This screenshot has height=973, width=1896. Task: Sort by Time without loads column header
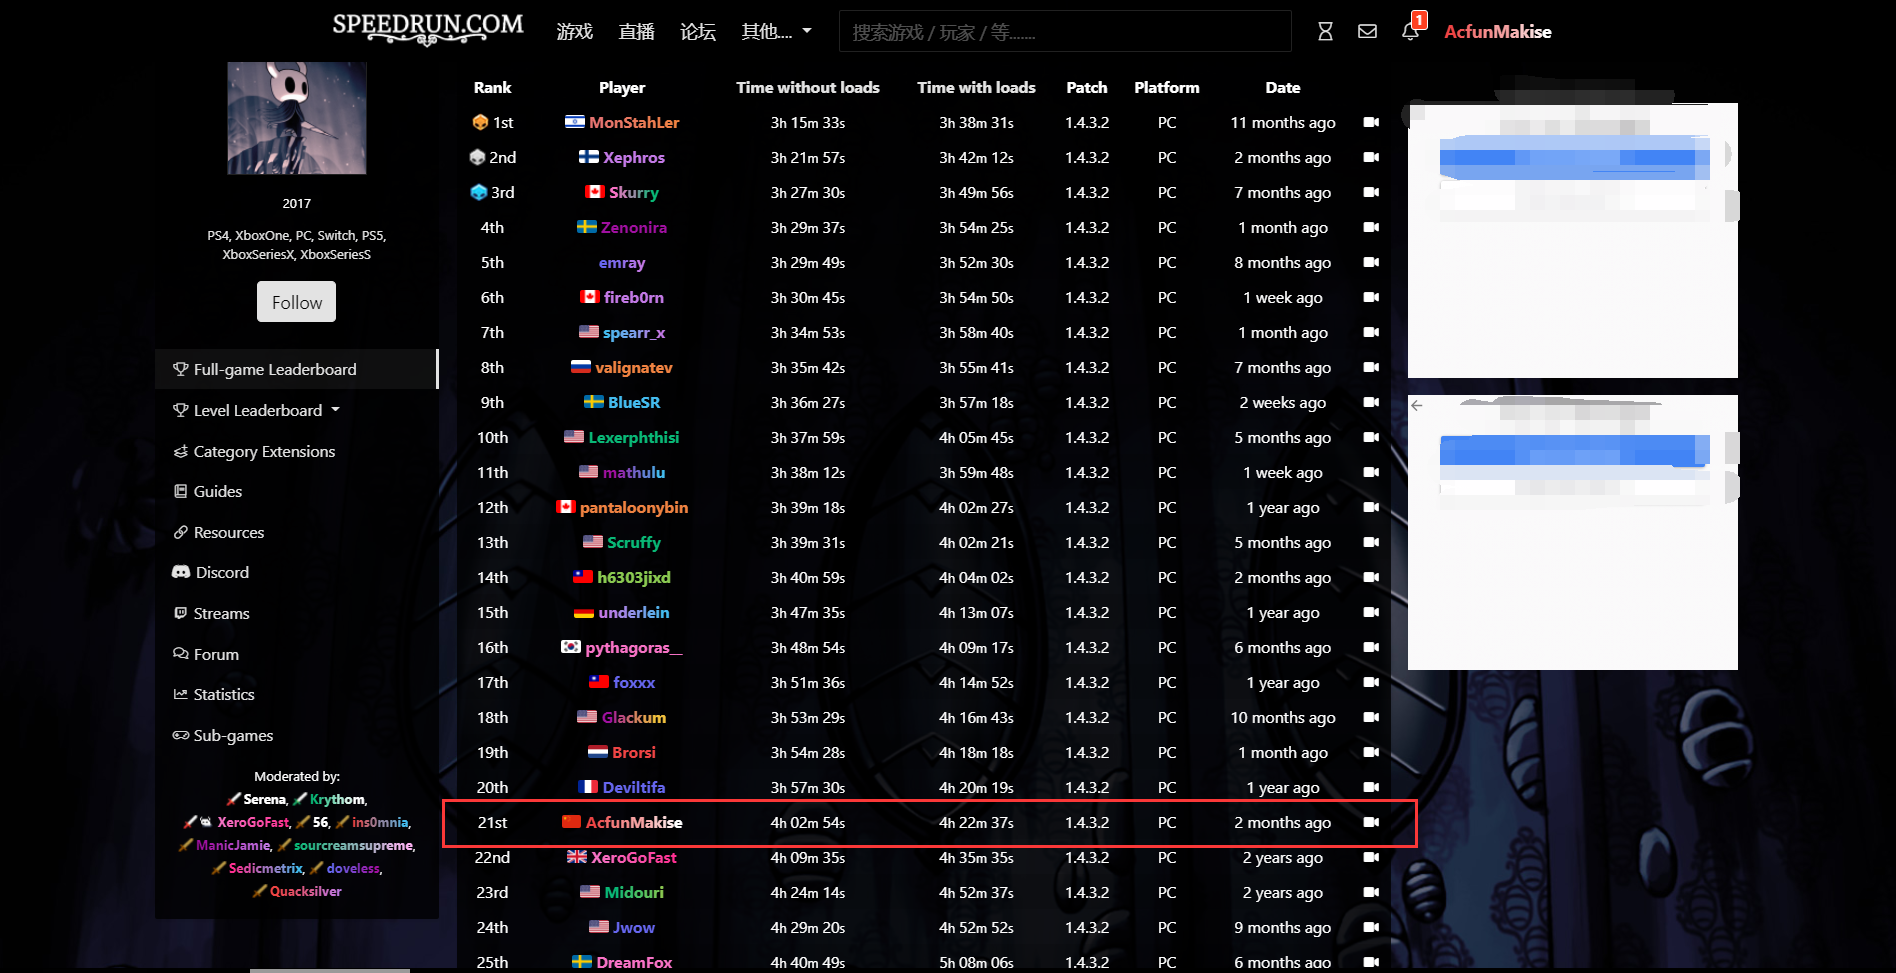coord(808,87)
